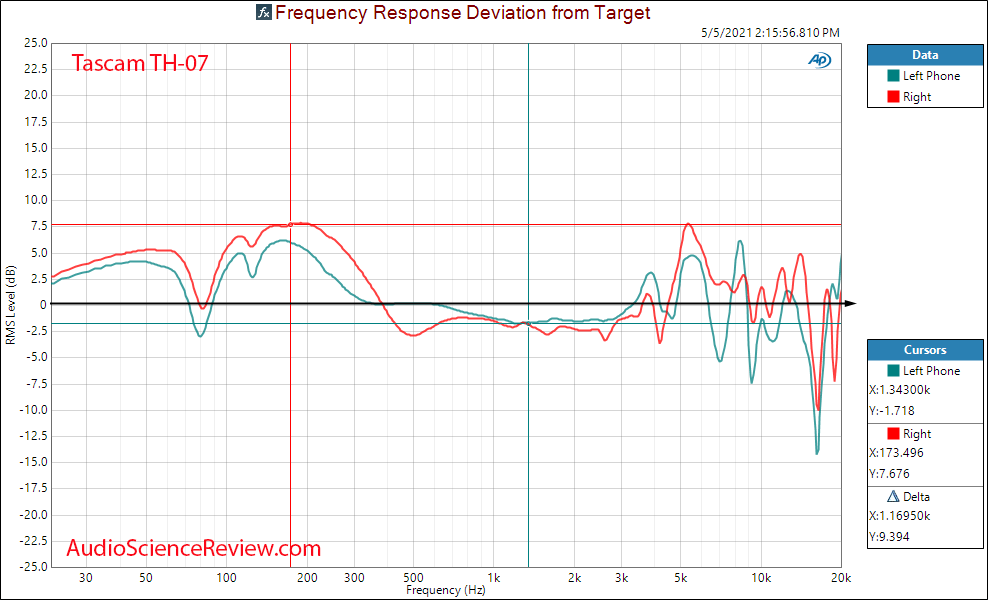This screenshot has width=988, height=600.
Task: Click the teal Left Phone swatch in Cursors panel
Action: click(893, 371)
